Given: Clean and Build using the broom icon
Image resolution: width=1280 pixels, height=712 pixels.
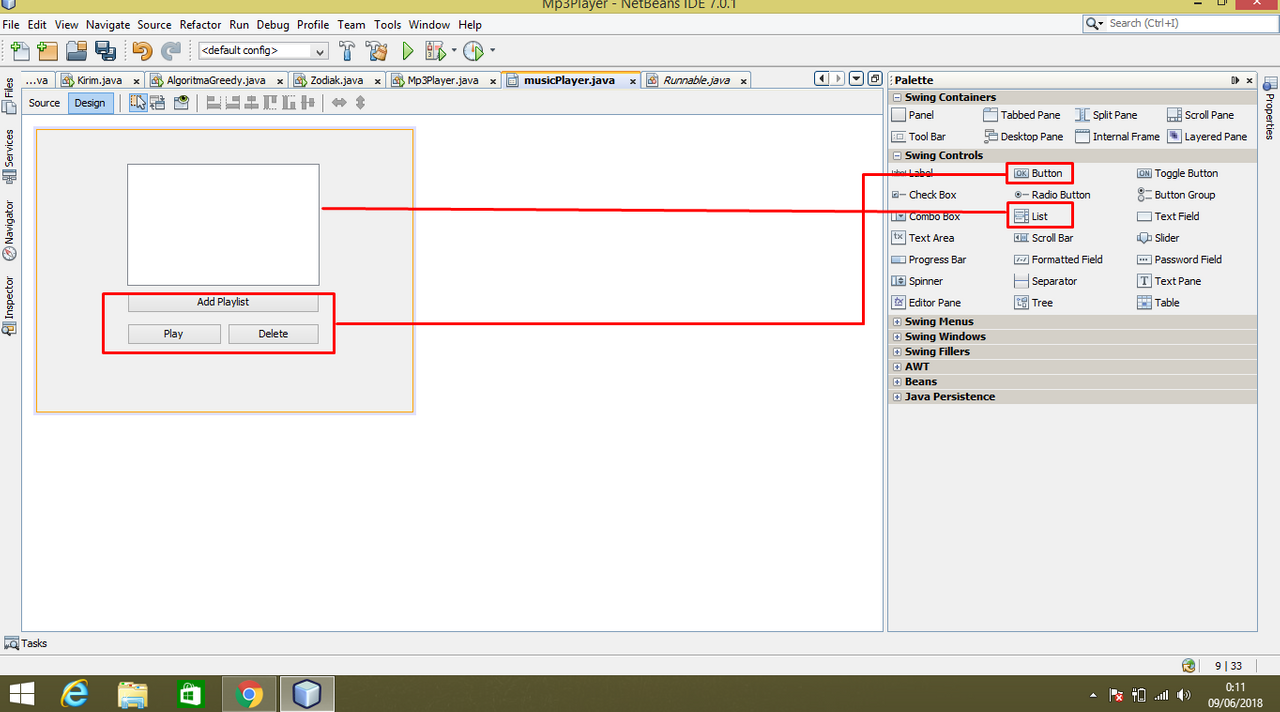Looking at the screenshot, I should tap(377, 50).
